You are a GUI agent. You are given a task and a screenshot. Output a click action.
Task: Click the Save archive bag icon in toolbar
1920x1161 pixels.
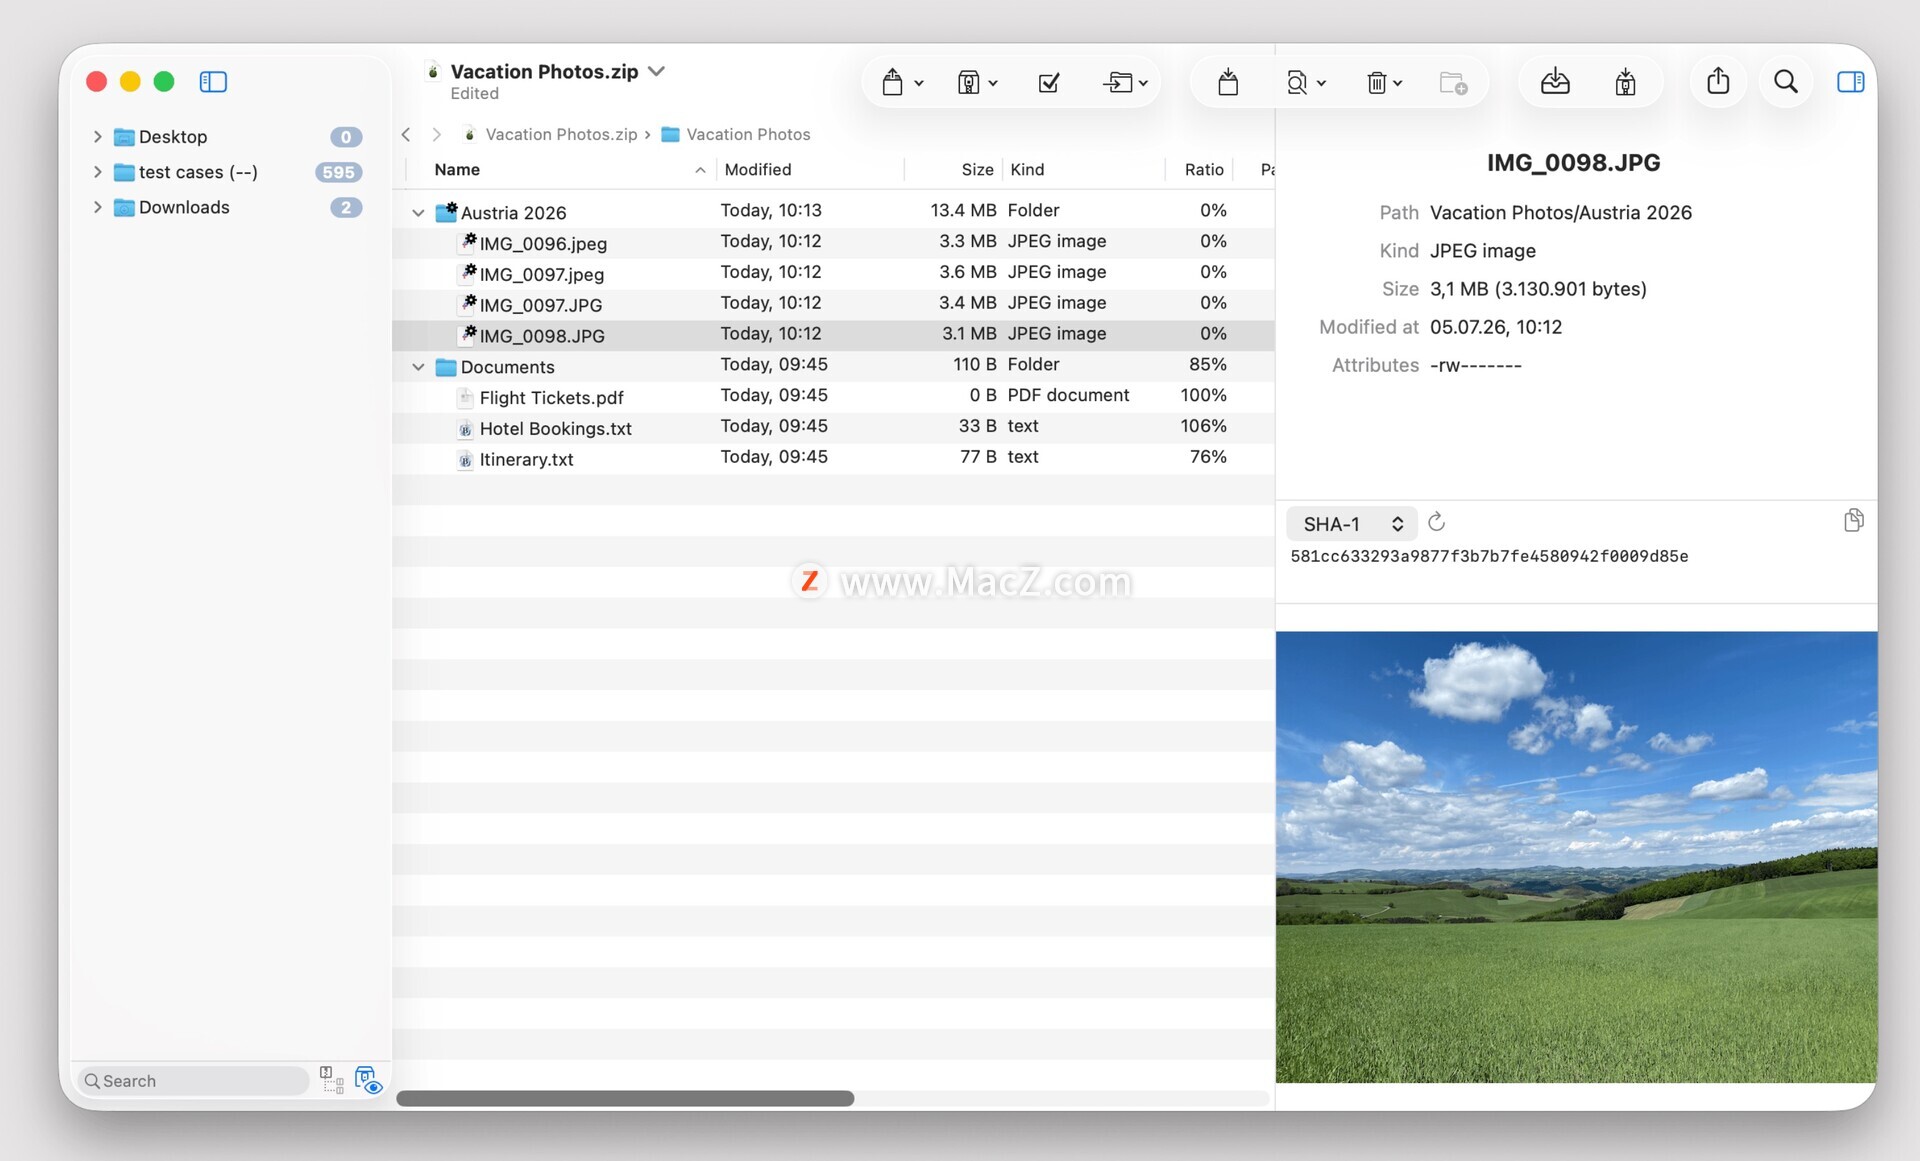pos(892,82)
